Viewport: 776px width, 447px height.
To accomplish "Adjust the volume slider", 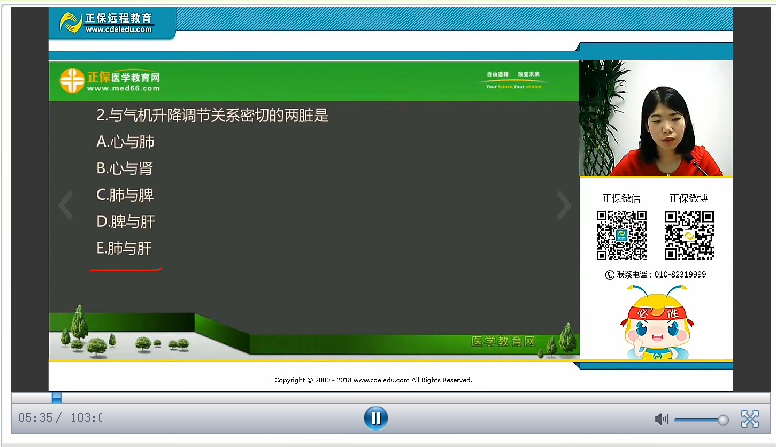I will click(x=700, y=419).
